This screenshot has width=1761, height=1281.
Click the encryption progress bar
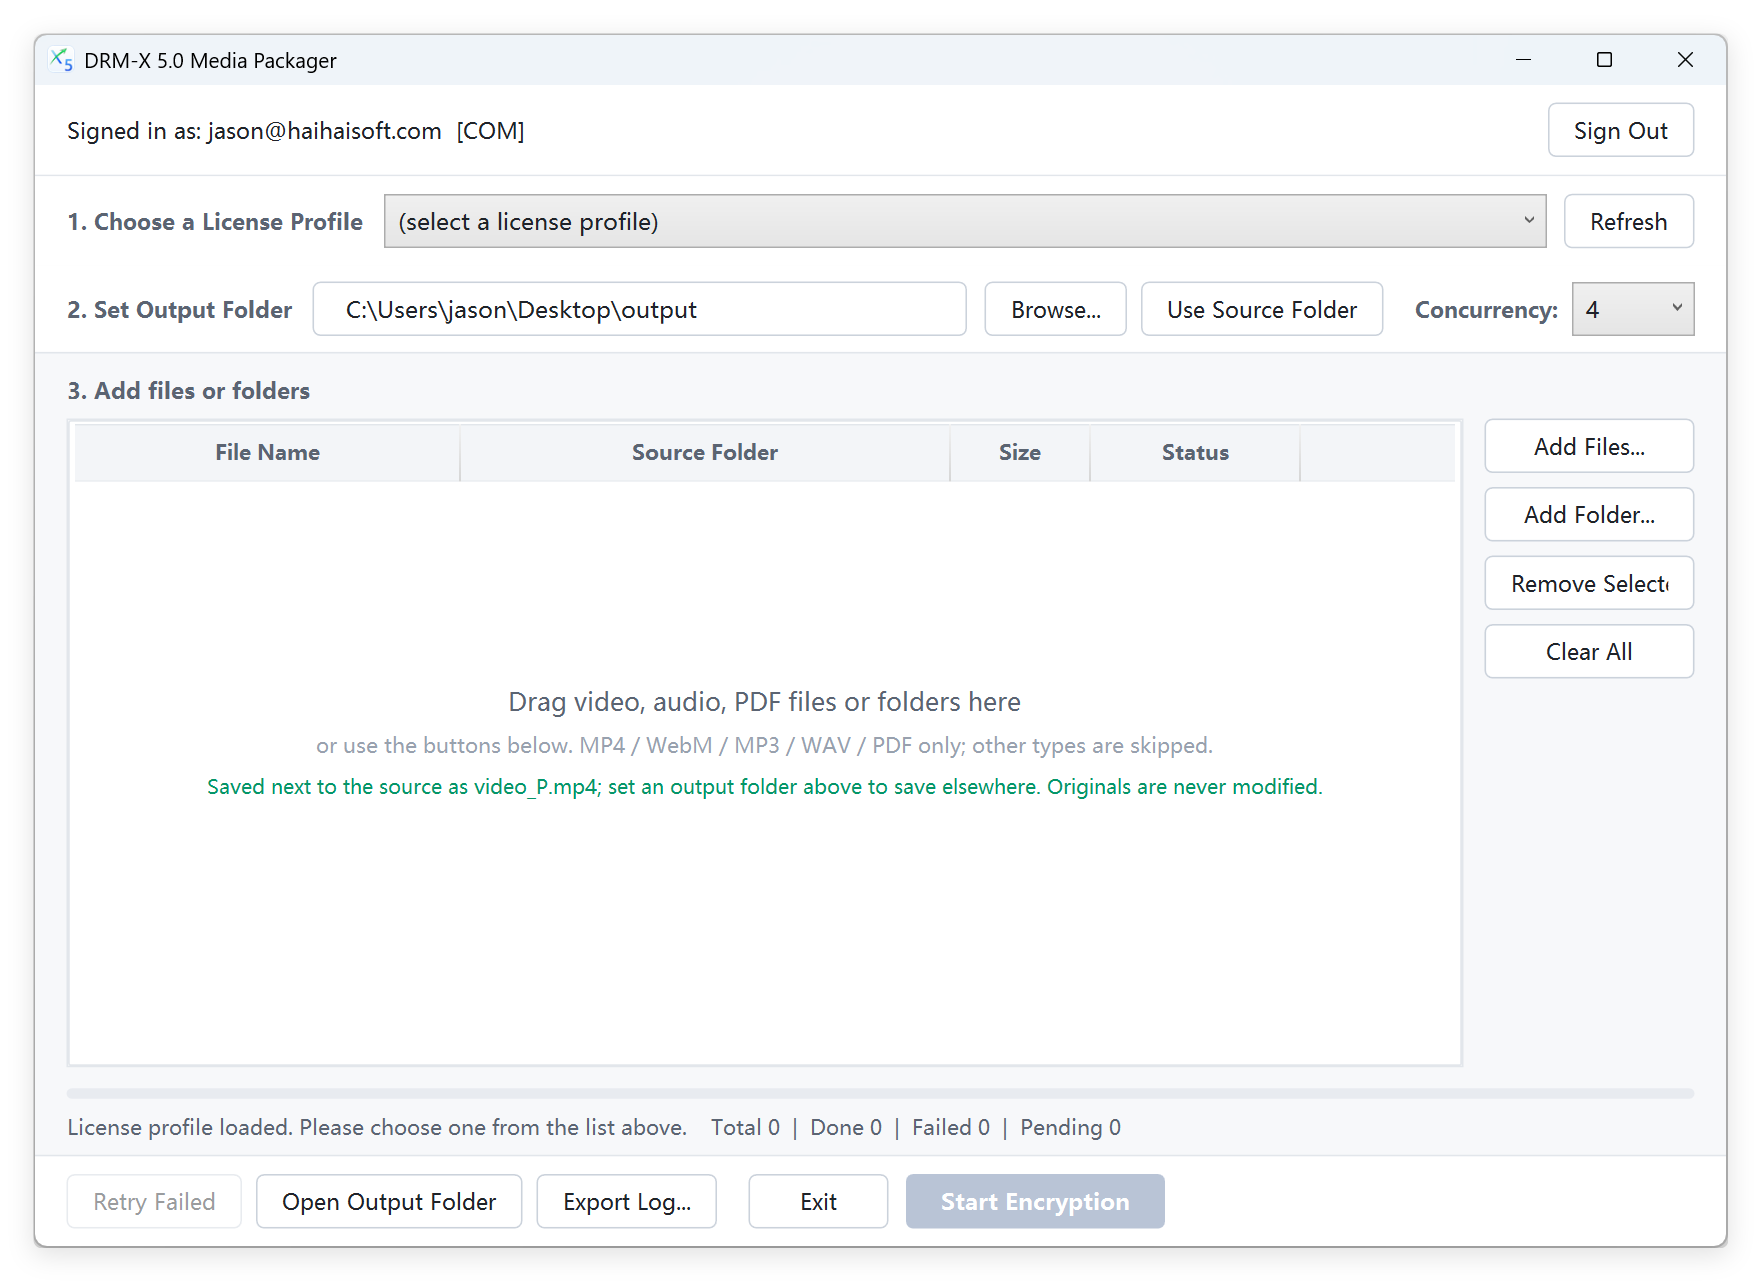click(x=880, y=1094)
